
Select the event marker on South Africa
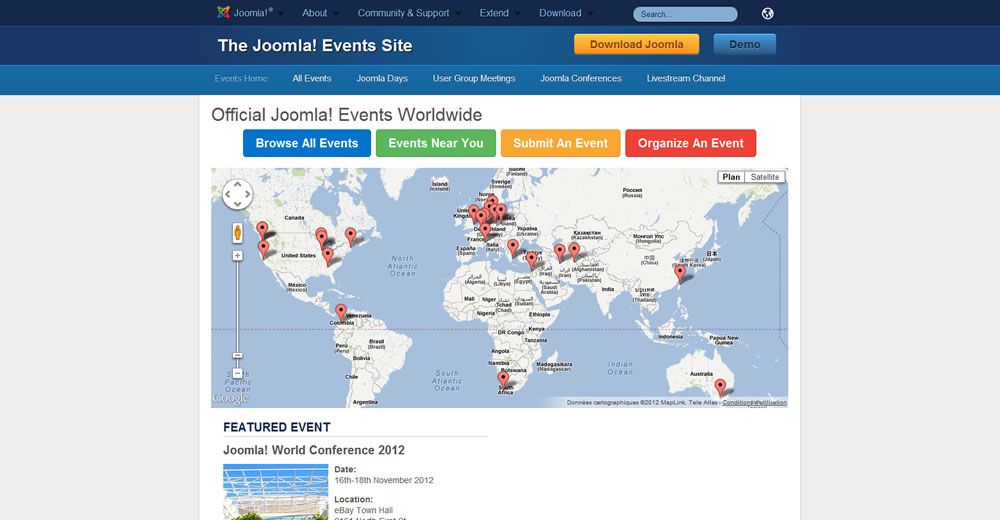coord(504,380)
